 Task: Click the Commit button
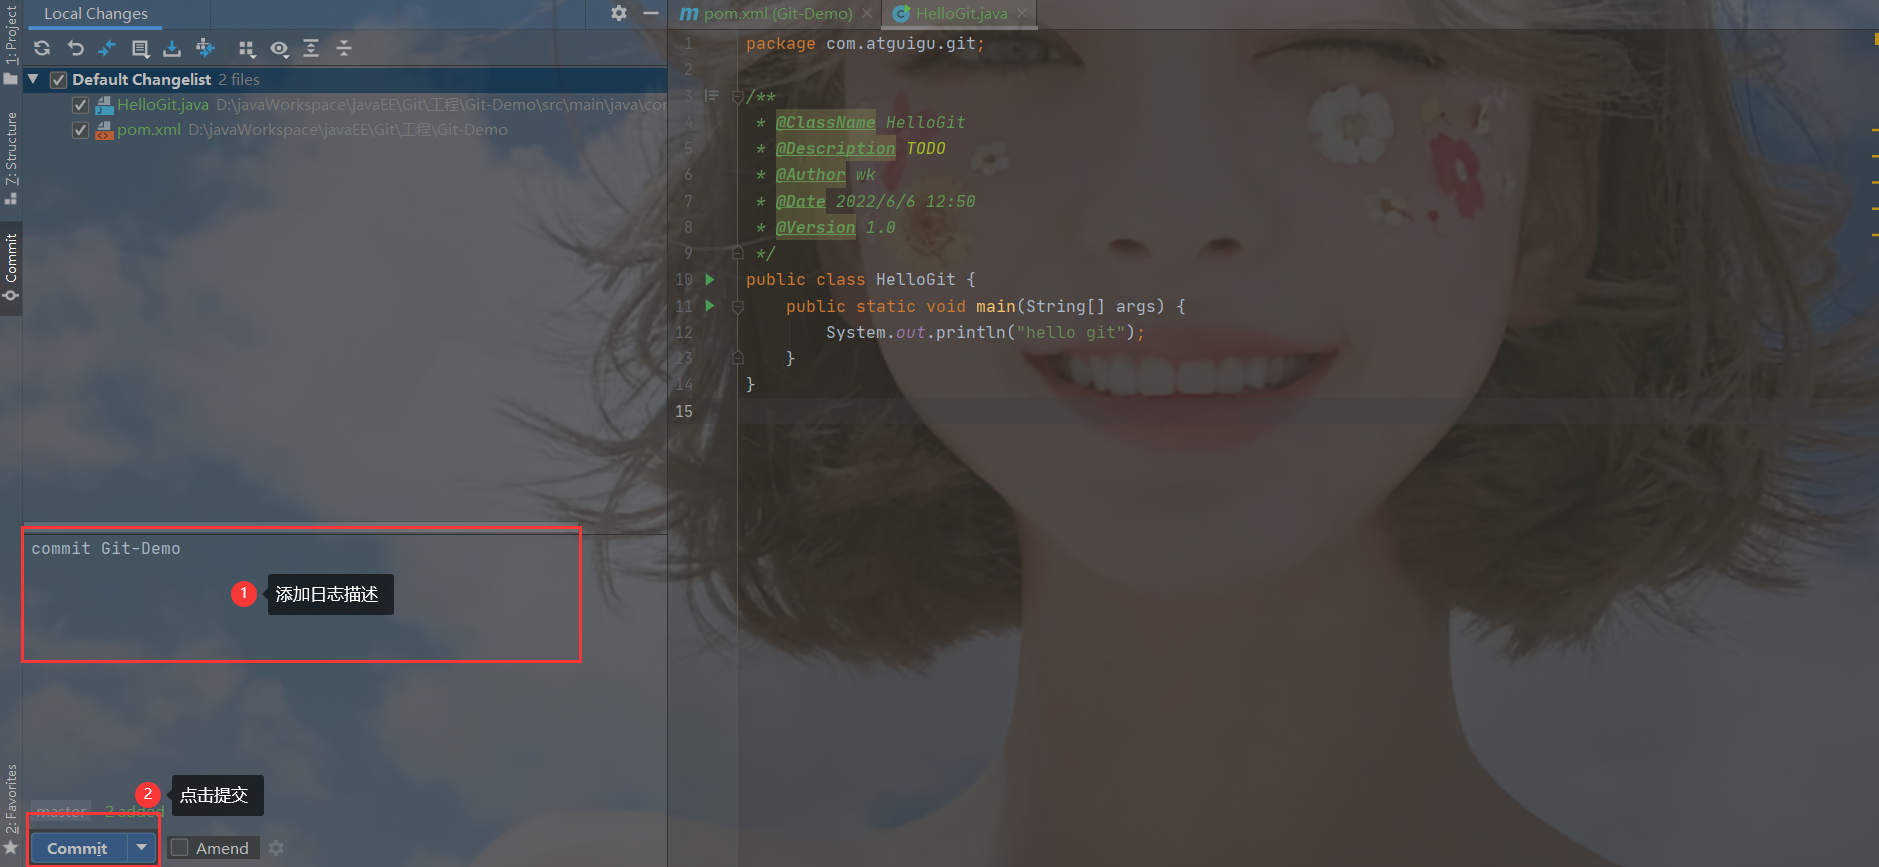78,848
